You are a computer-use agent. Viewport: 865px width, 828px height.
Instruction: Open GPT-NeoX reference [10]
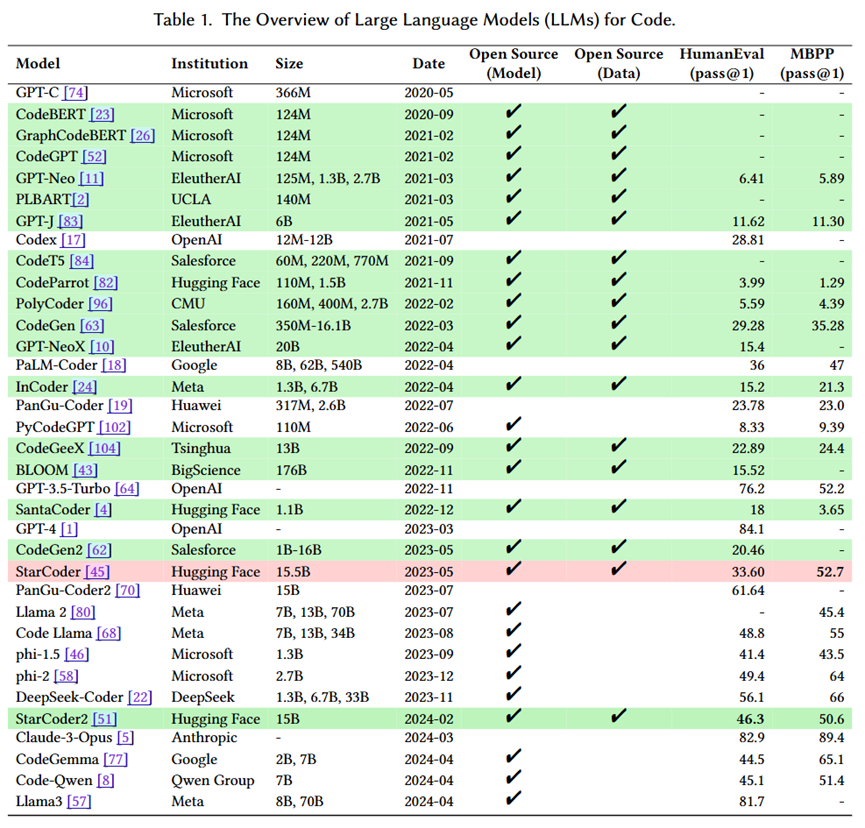pos(102,346)
